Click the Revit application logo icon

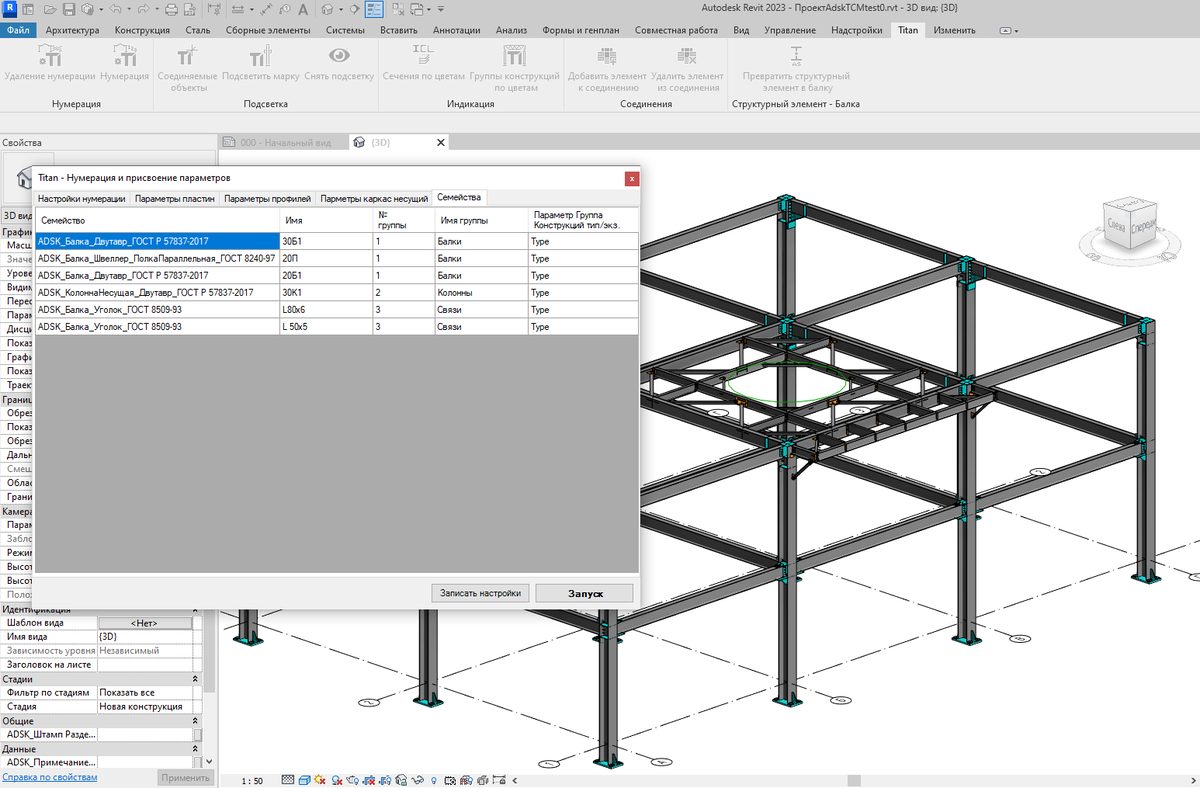10,9
